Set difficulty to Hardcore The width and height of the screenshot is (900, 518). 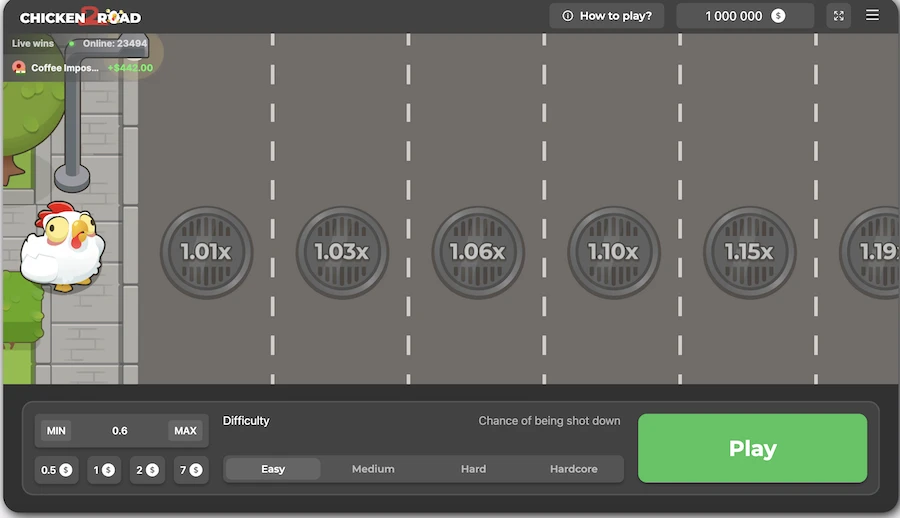click(573, 469)
